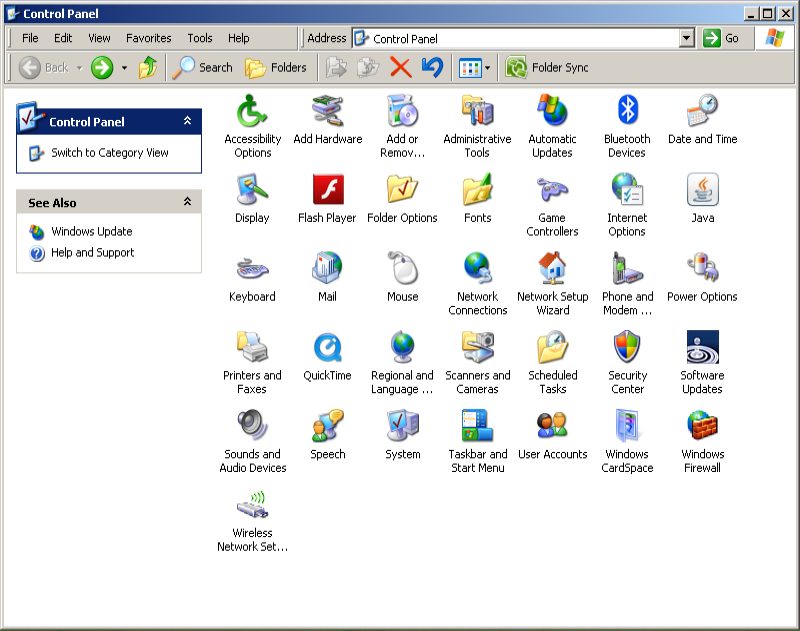Open Scheduled Tasks folder
Viewport: 800px width, 631px height.
coord(553,362)
